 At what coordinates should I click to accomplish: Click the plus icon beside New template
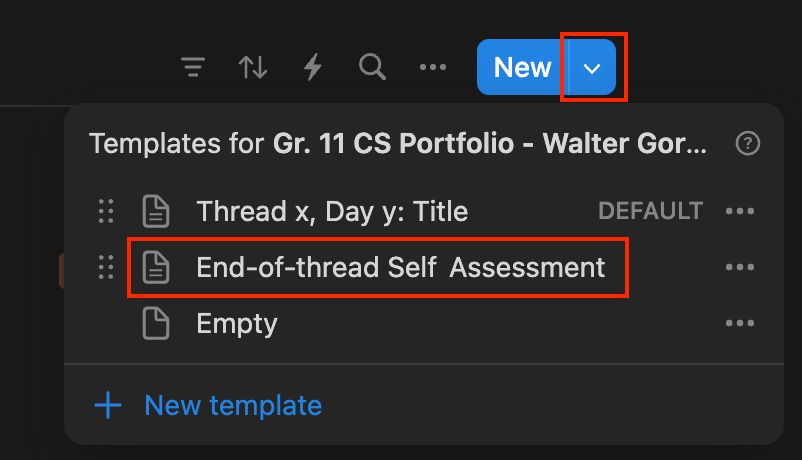(x=107, y=405)
